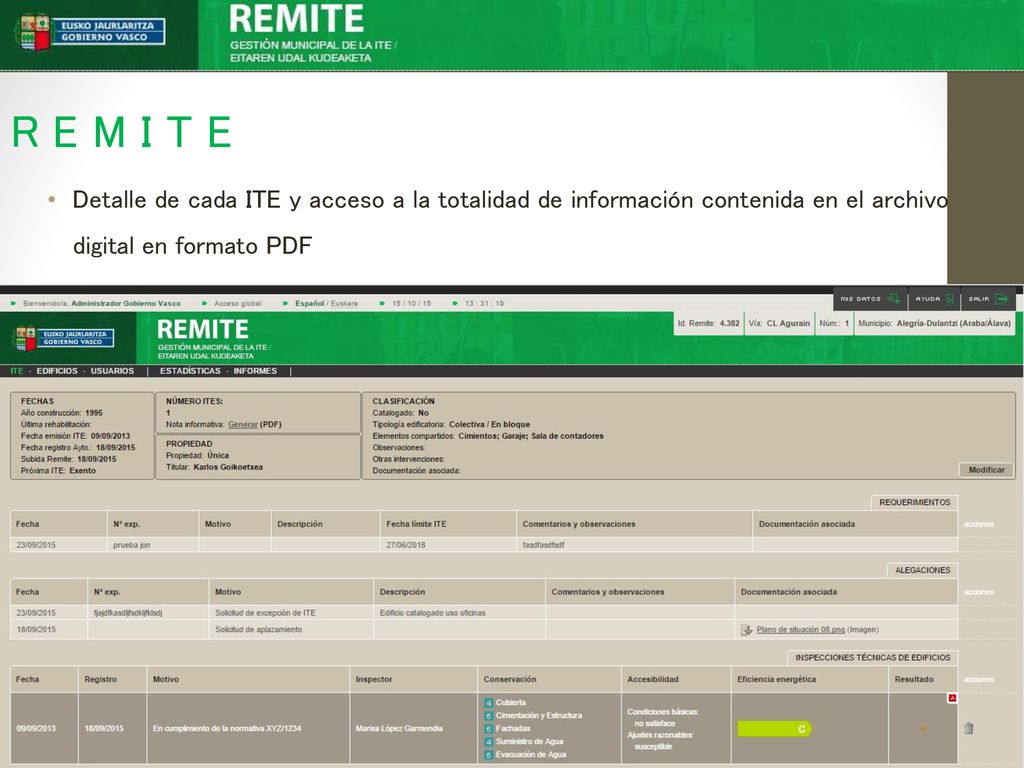Select the Gobierno Vasco logo in app header
The width and height of the screenshot is (1024, 768).
[64, 338]
